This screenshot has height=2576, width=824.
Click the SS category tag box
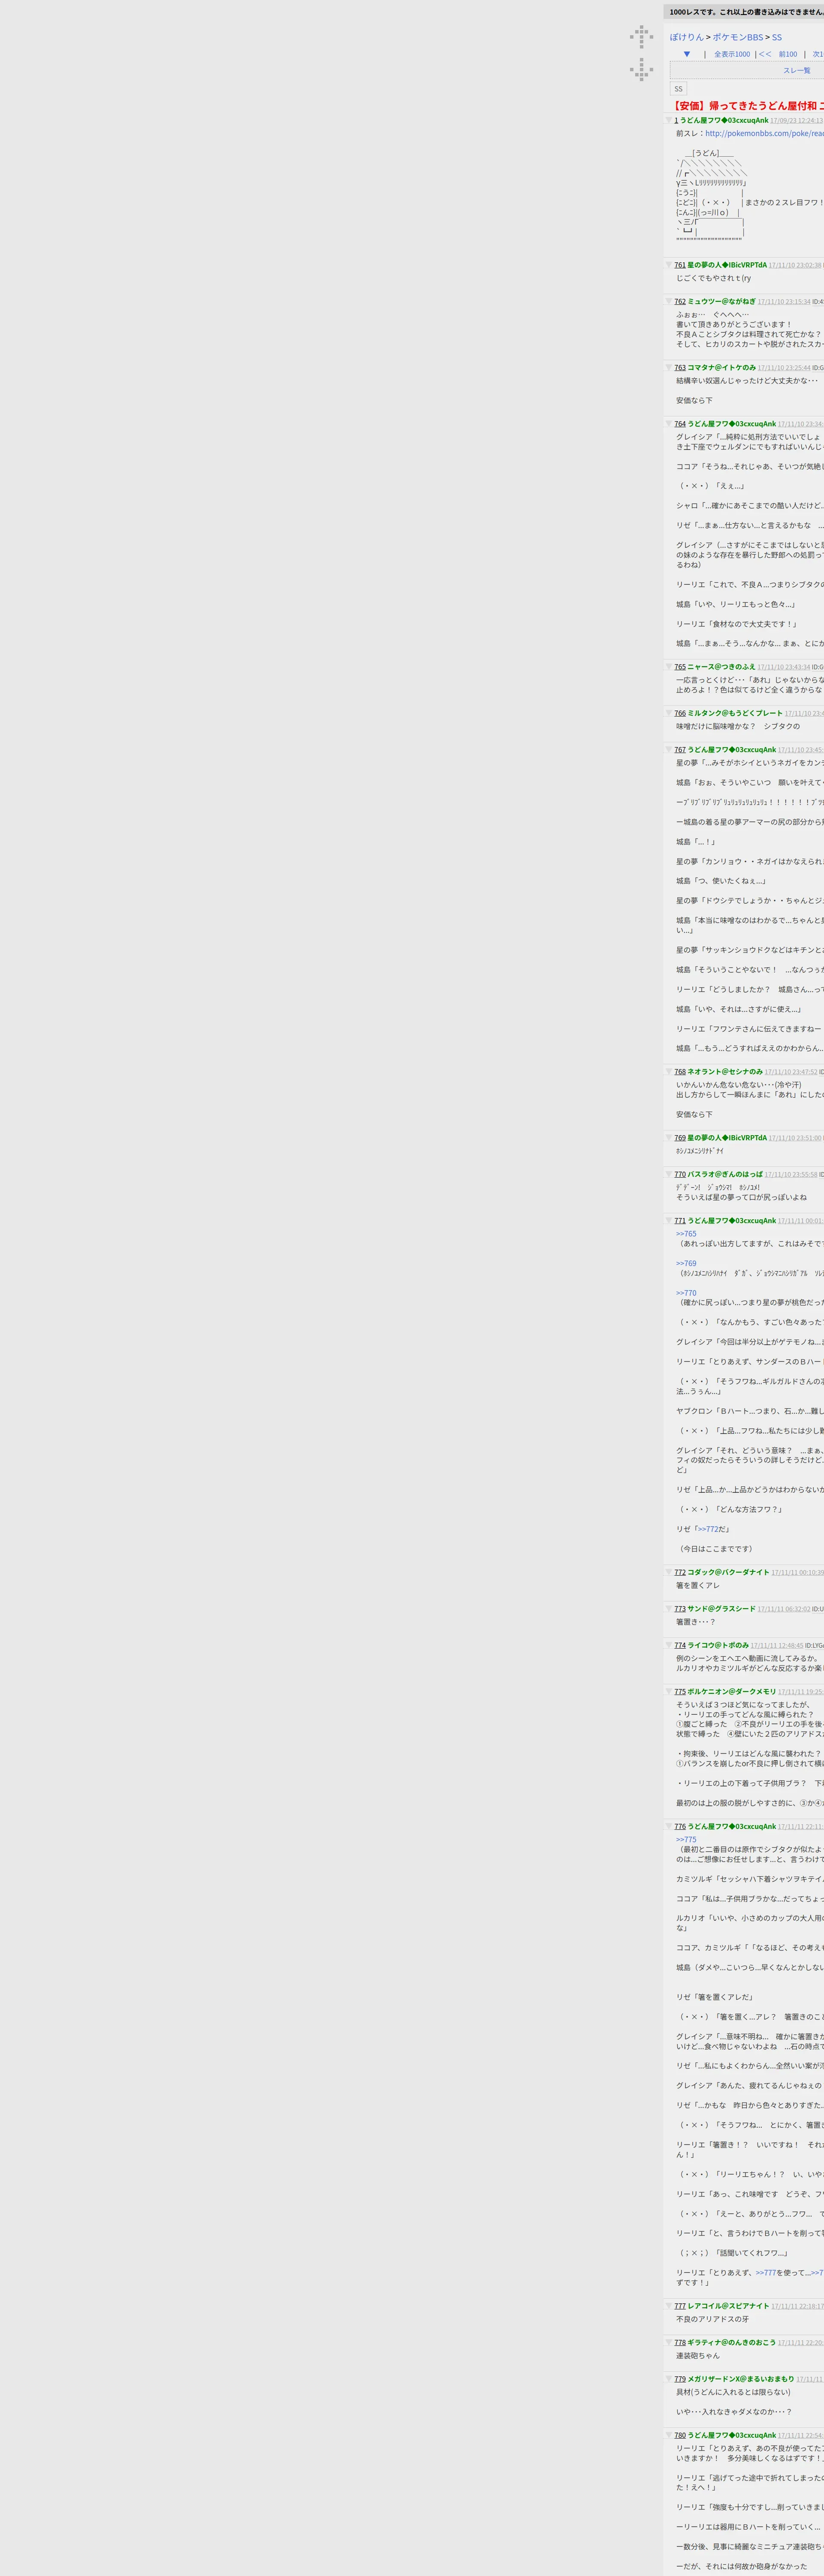pos(678,89)
